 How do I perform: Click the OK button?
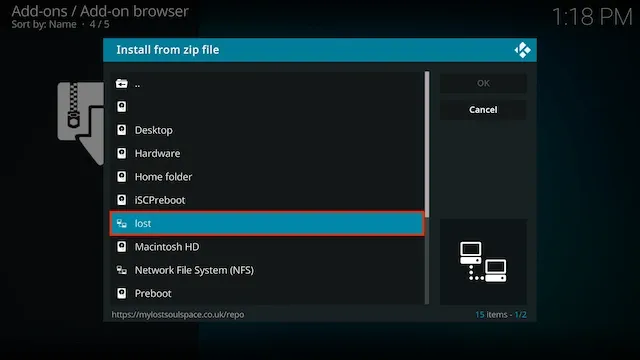[x=483, y=83]
